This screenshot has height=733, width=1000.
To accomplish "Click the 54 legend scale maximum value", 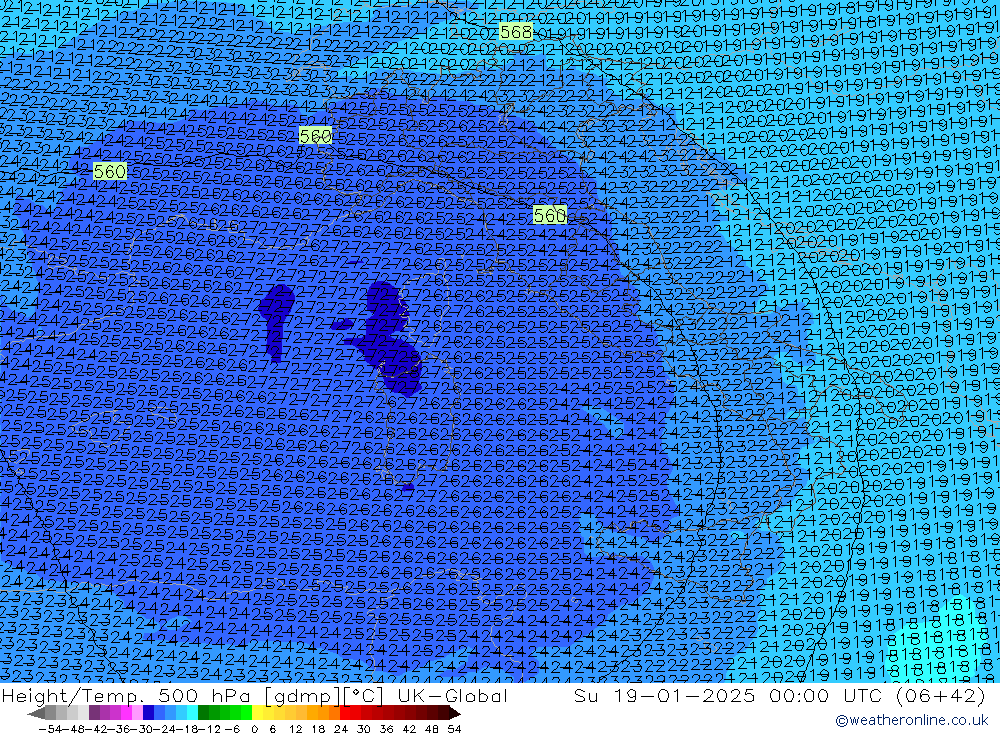I will [454, 729].
